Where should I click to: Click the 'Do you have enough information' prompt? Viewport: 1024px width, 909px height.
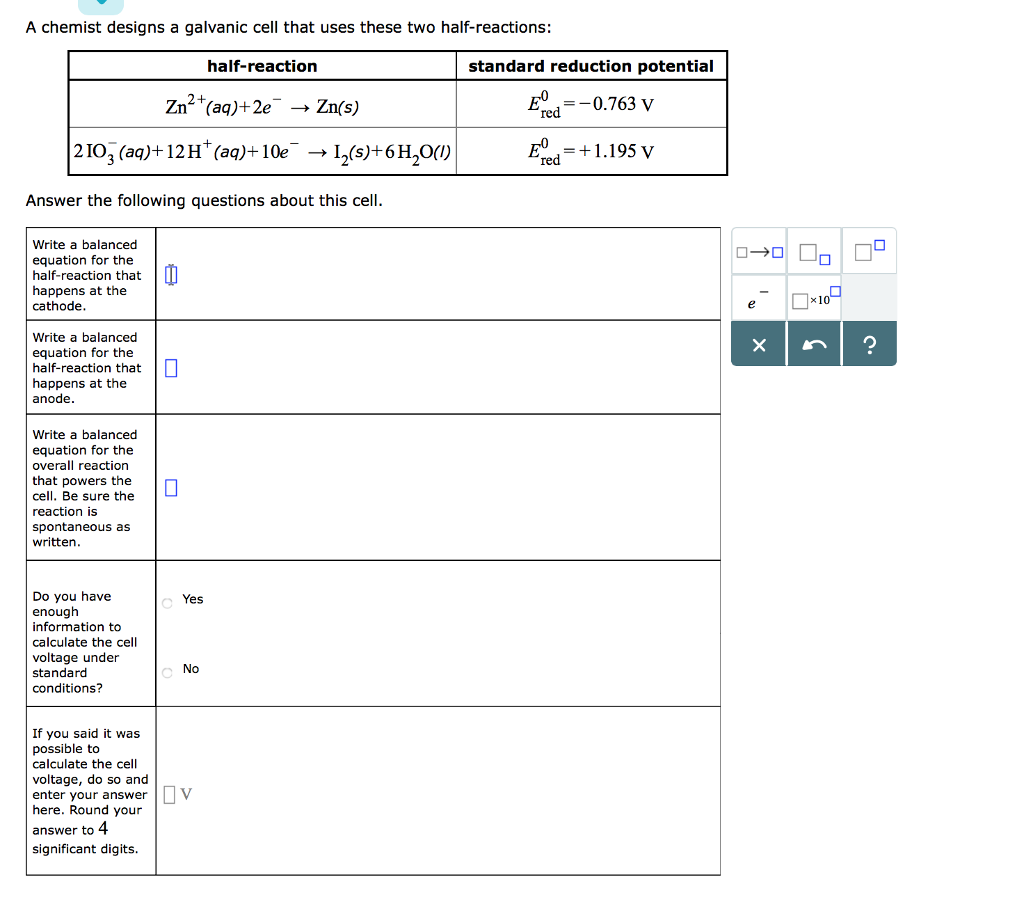(x=85, y=642)
